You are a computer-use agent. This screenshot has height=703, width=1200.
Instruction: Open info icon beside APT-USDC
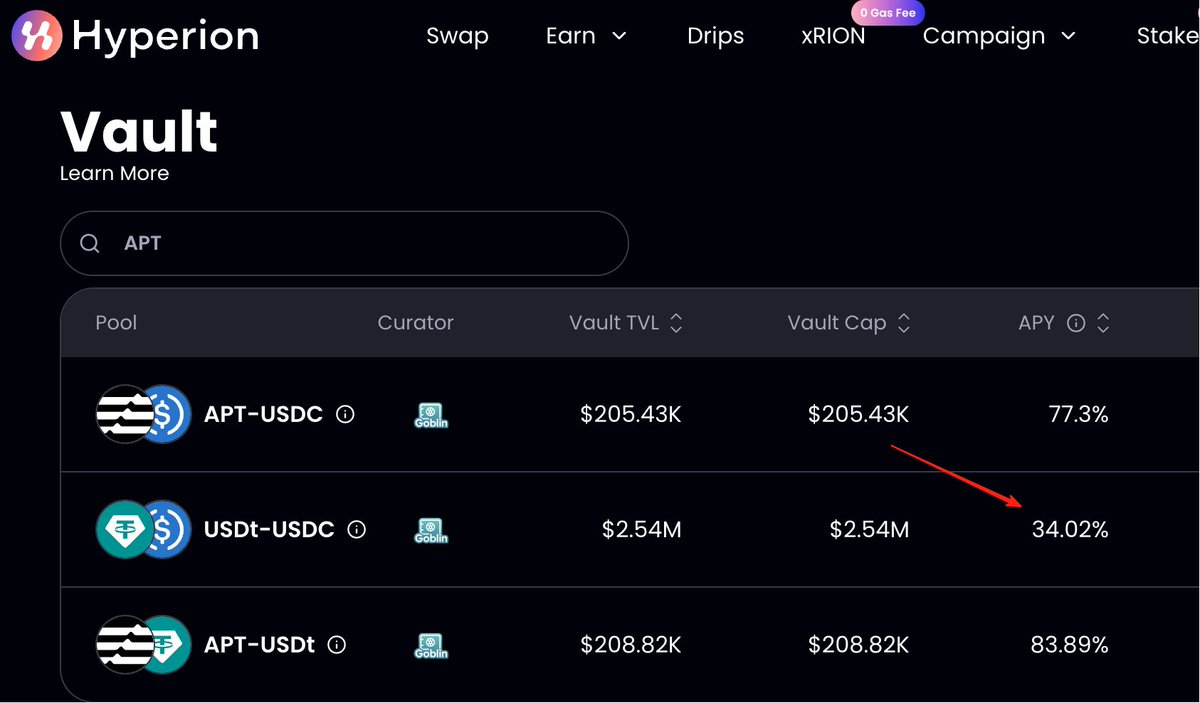point(345,414)
